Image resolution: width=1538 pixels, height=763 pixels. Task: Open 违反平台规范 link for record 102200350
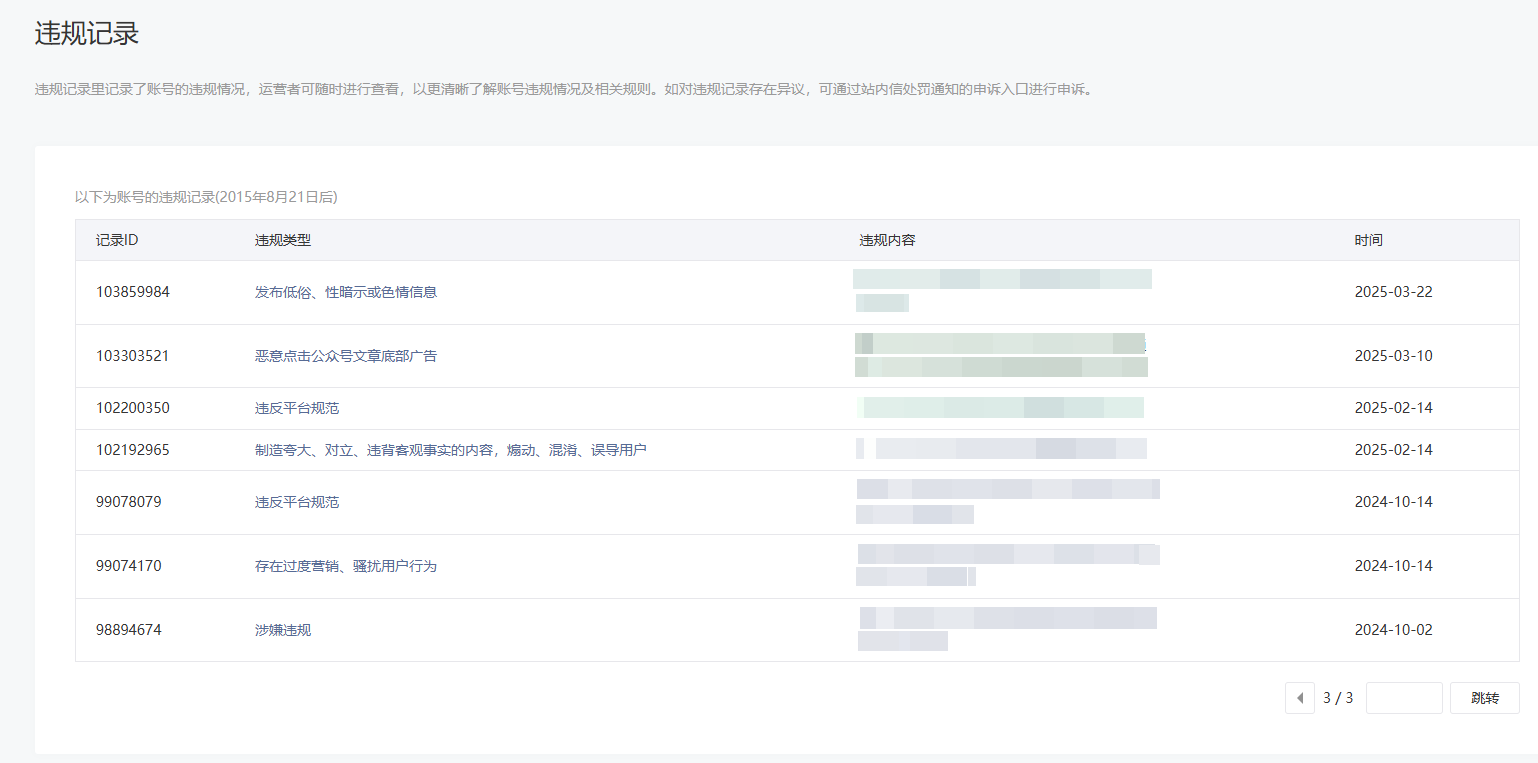coord(297,408)
